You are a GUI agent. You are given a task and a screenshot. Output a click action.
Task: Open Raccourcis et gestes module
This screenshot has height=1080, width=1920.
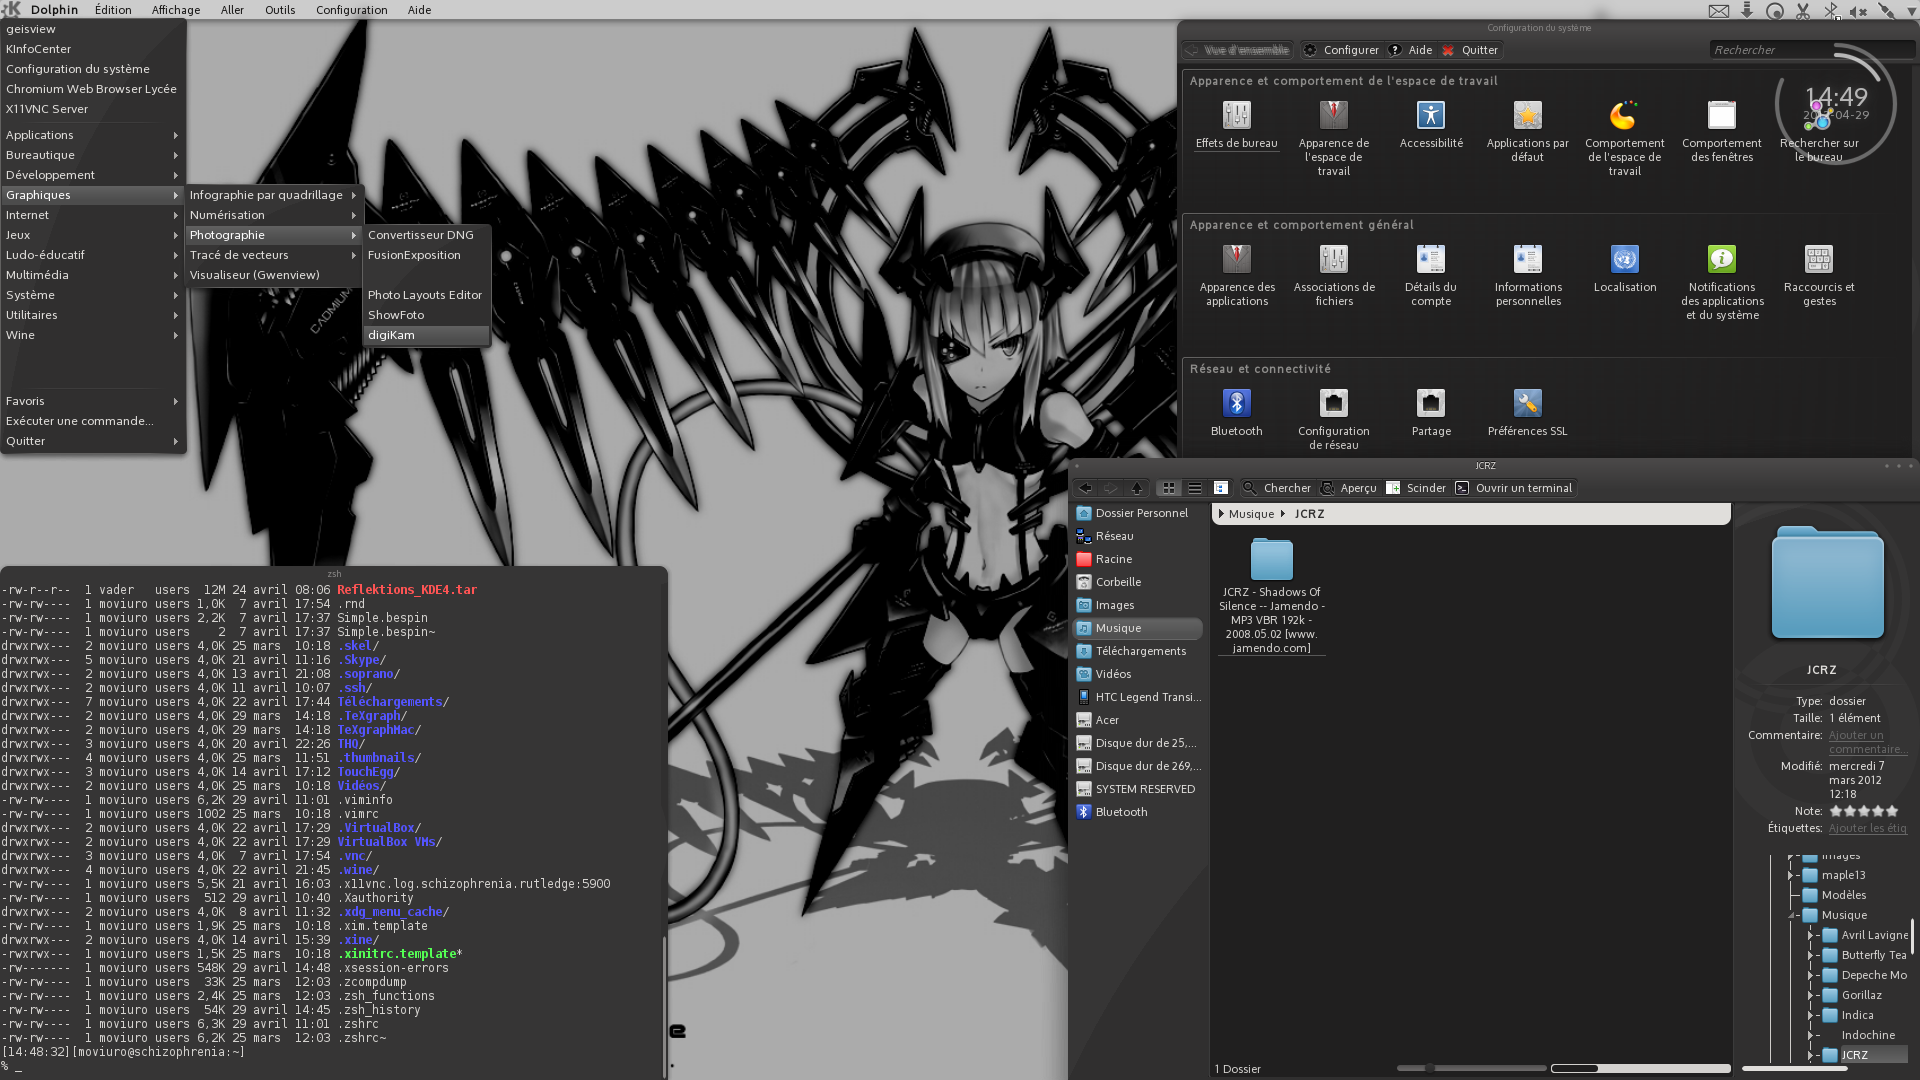coord(1819,275)
